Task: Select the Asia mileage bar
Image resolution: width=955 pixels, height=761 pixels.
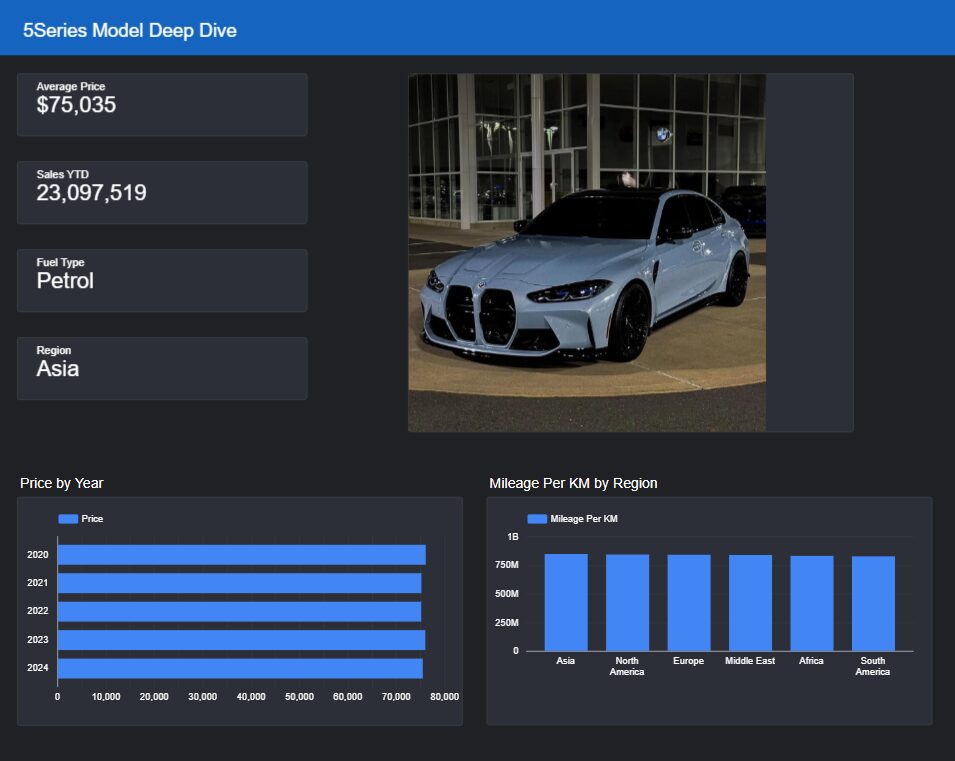Action: pyautogui.click(x=566, y=602)
